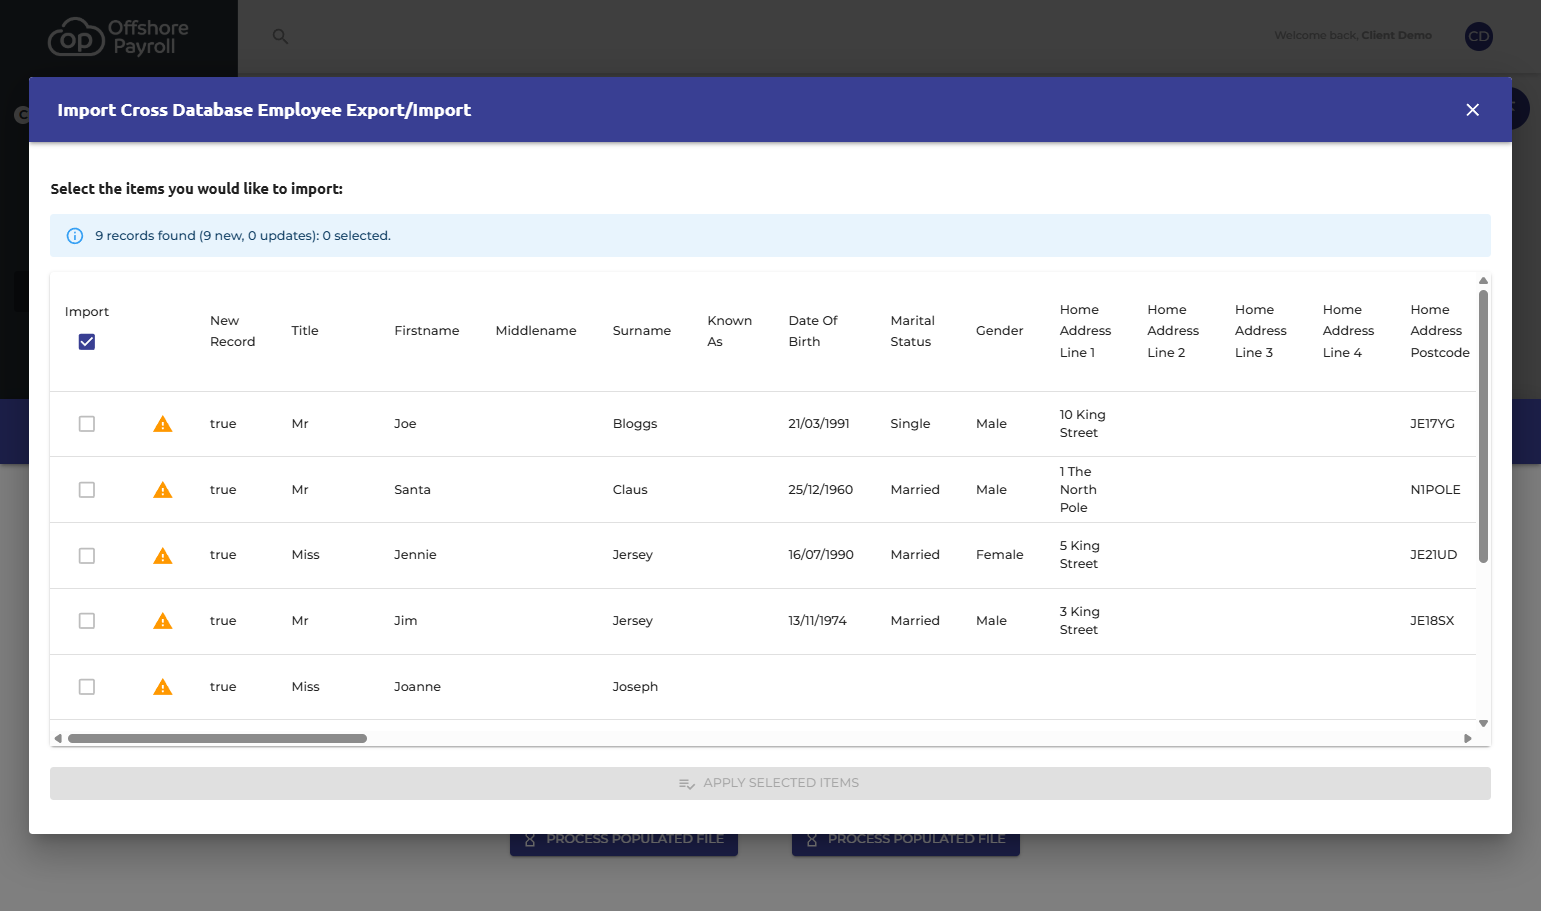Image resolution: width=1541 pixels, height=911 pixels.
Task: Toggle the select-all Import checkbox in header
Action: click(87, 342)
